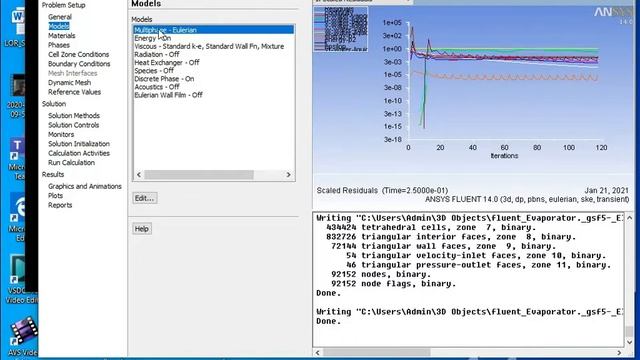Screen dimensions: 640x360
Task: Open the Word document desktop icon
Action: click(x=16, y=27)
